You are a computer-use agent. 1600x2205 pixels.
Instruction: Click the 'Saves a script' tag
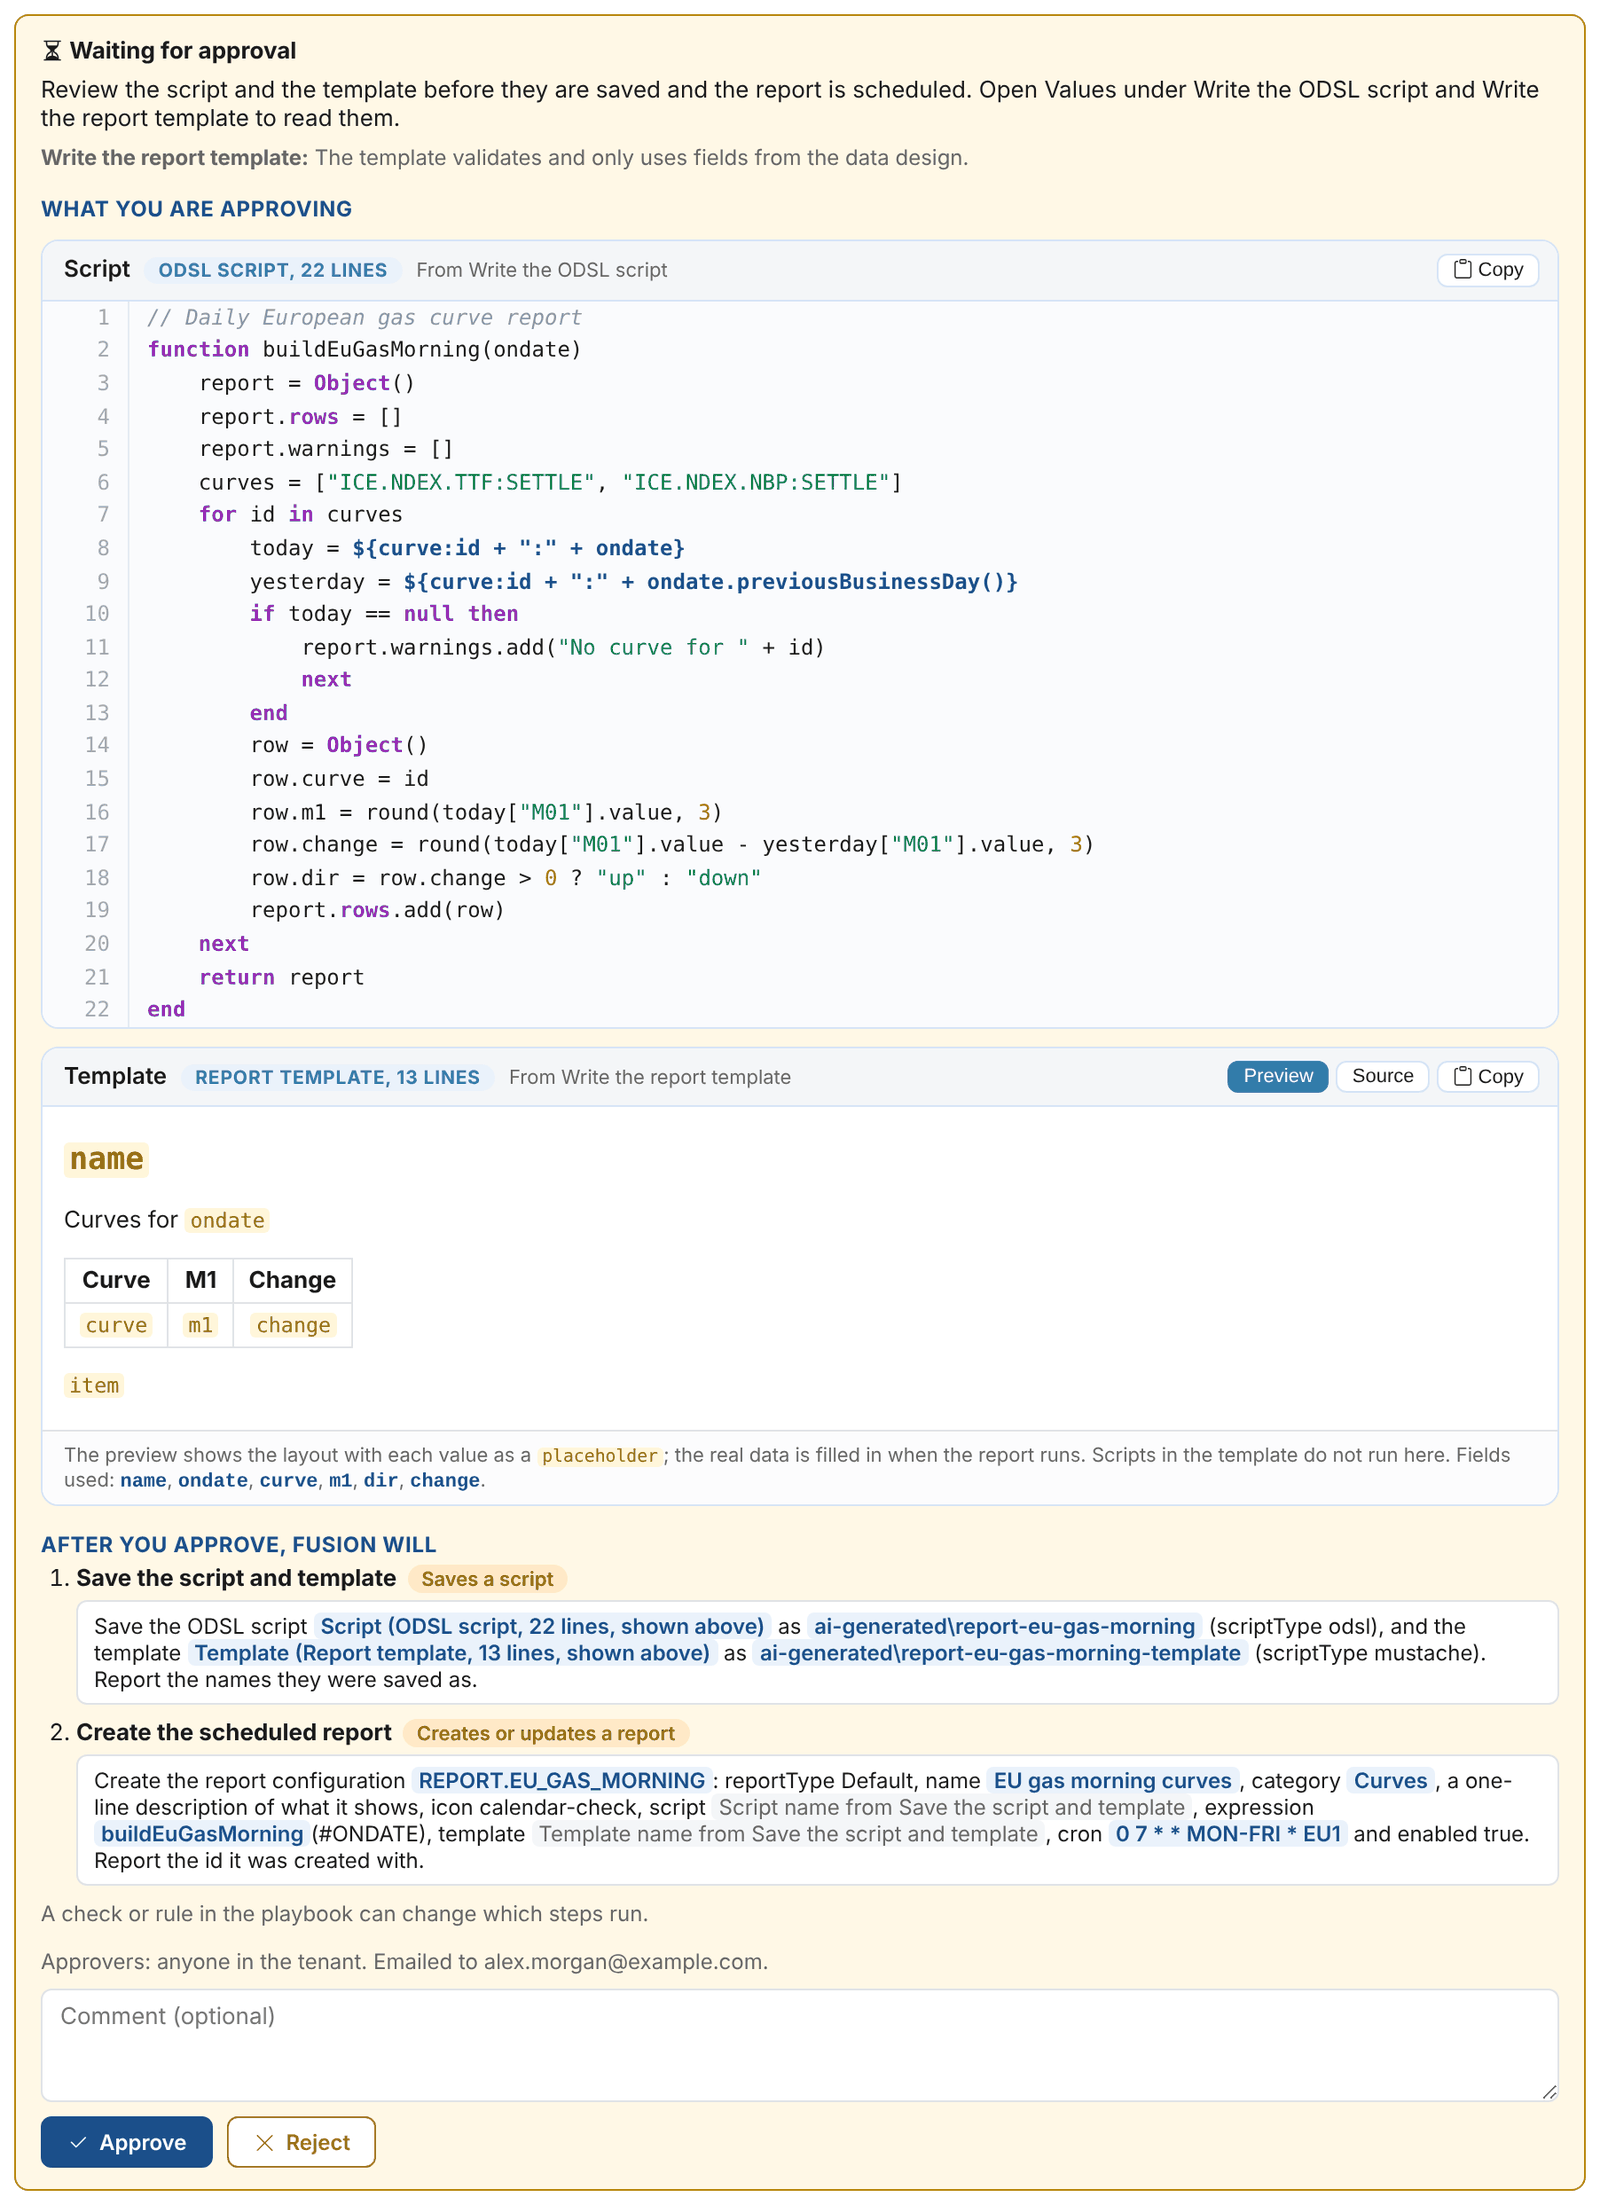click(x=487, y=1579)
